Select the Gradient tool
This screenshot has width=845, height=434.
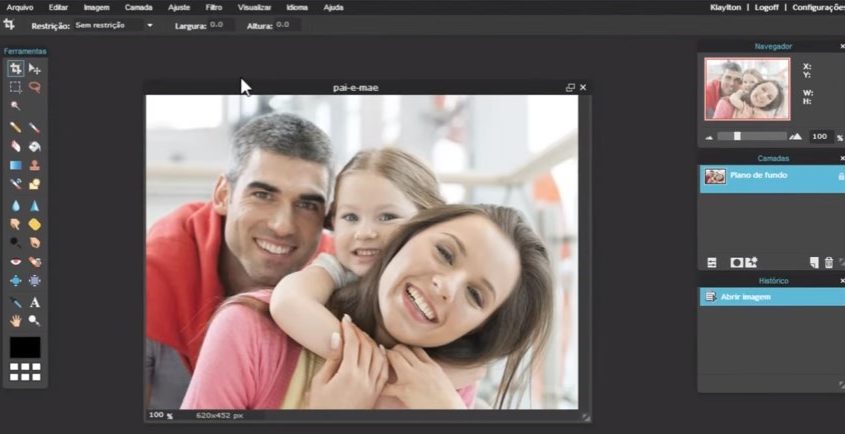click(x=15, y=165)
